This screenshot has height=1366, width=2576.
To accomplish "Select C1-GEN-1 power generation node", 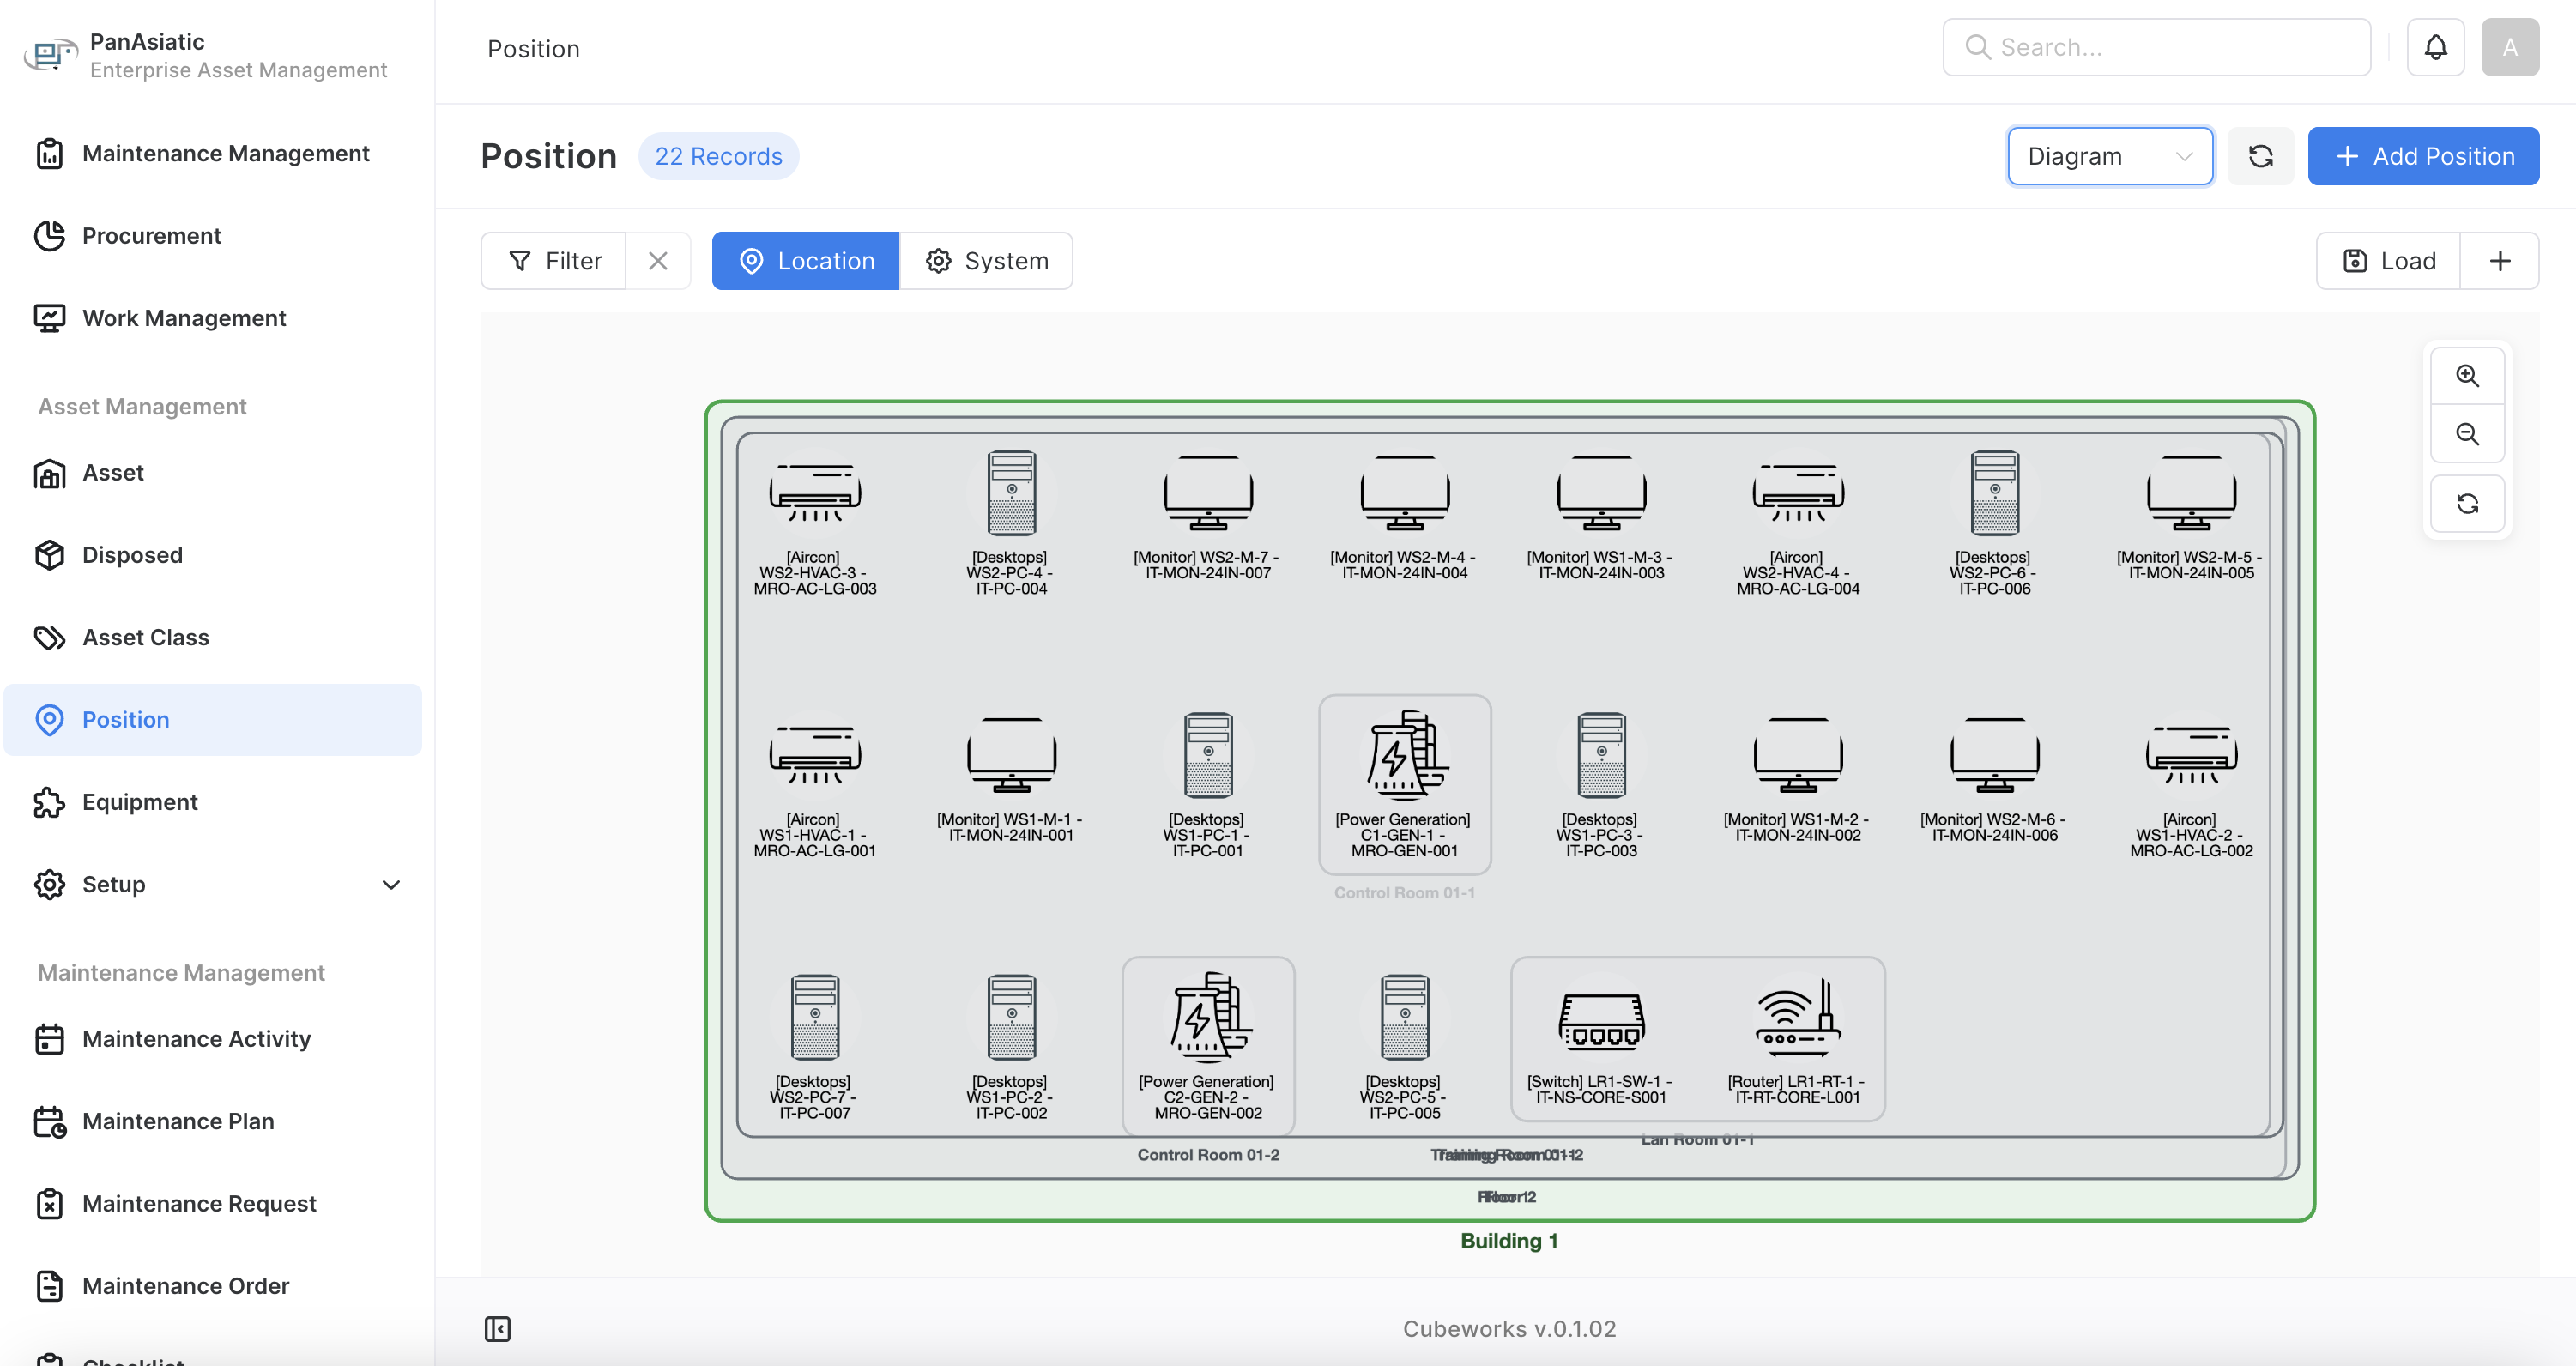I will click(x=1404, y=783).
